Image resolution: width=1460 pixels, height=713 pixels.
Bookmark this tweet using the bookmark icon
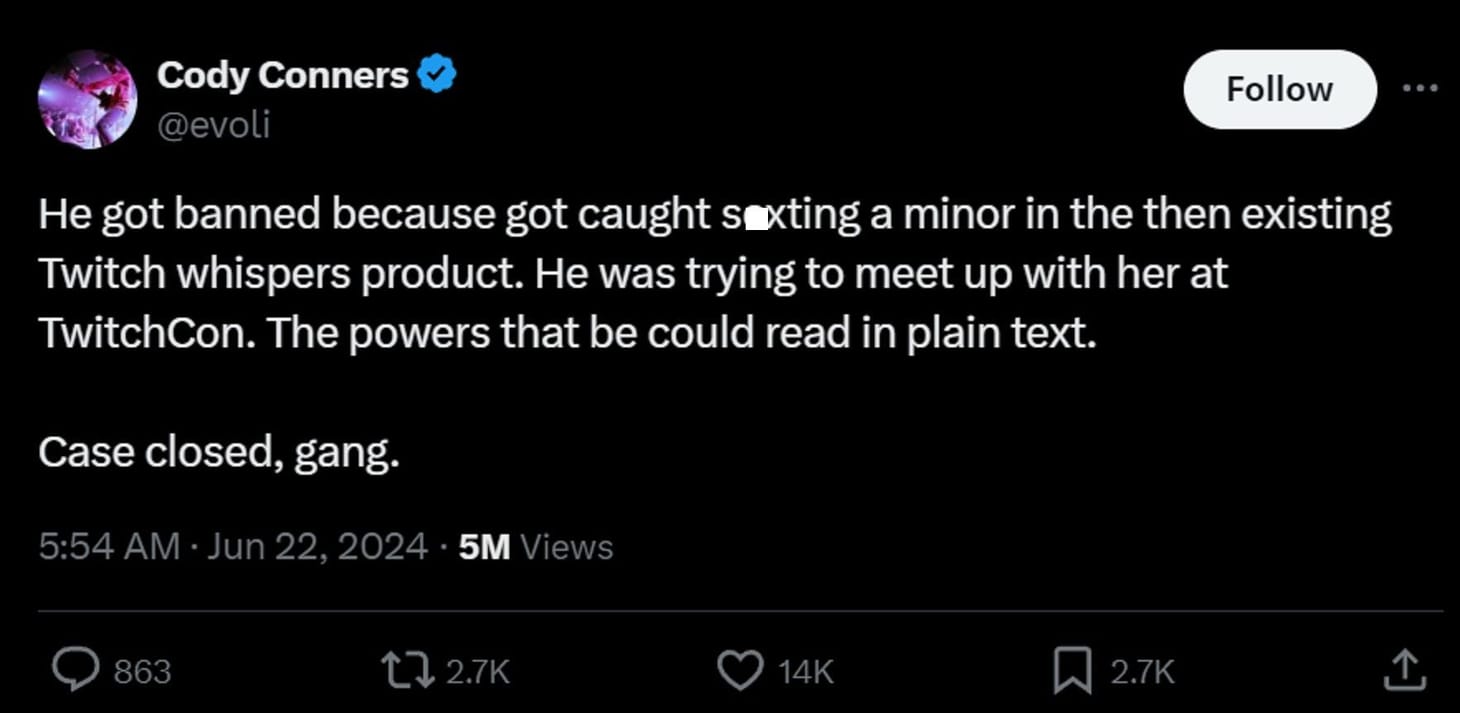point(1072,670)
